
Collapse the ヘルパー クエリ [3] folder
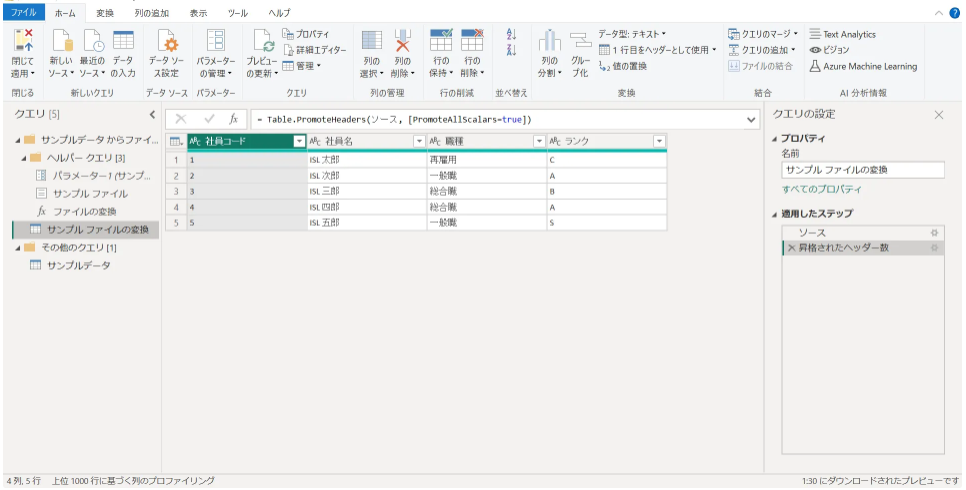(23, 158)
